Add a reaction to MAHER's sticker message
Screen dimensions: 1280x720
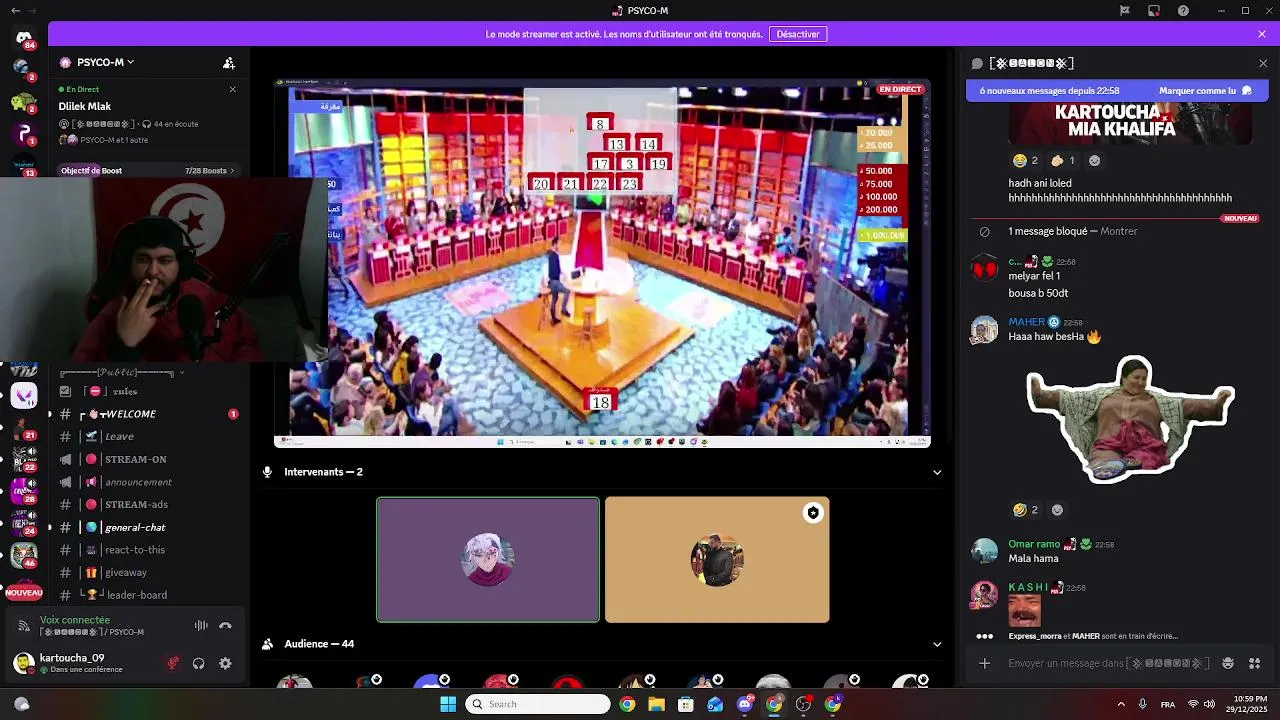pos(1057,510)
